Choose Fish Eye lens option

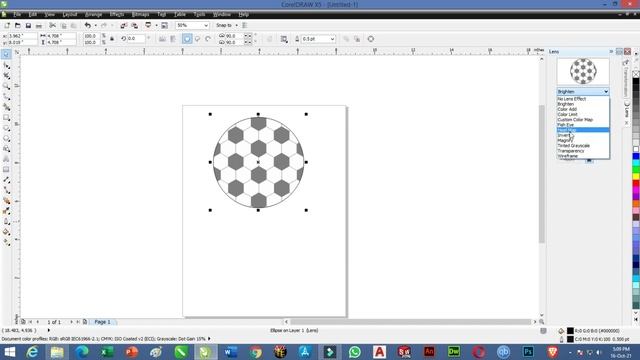tap(583, 125)
